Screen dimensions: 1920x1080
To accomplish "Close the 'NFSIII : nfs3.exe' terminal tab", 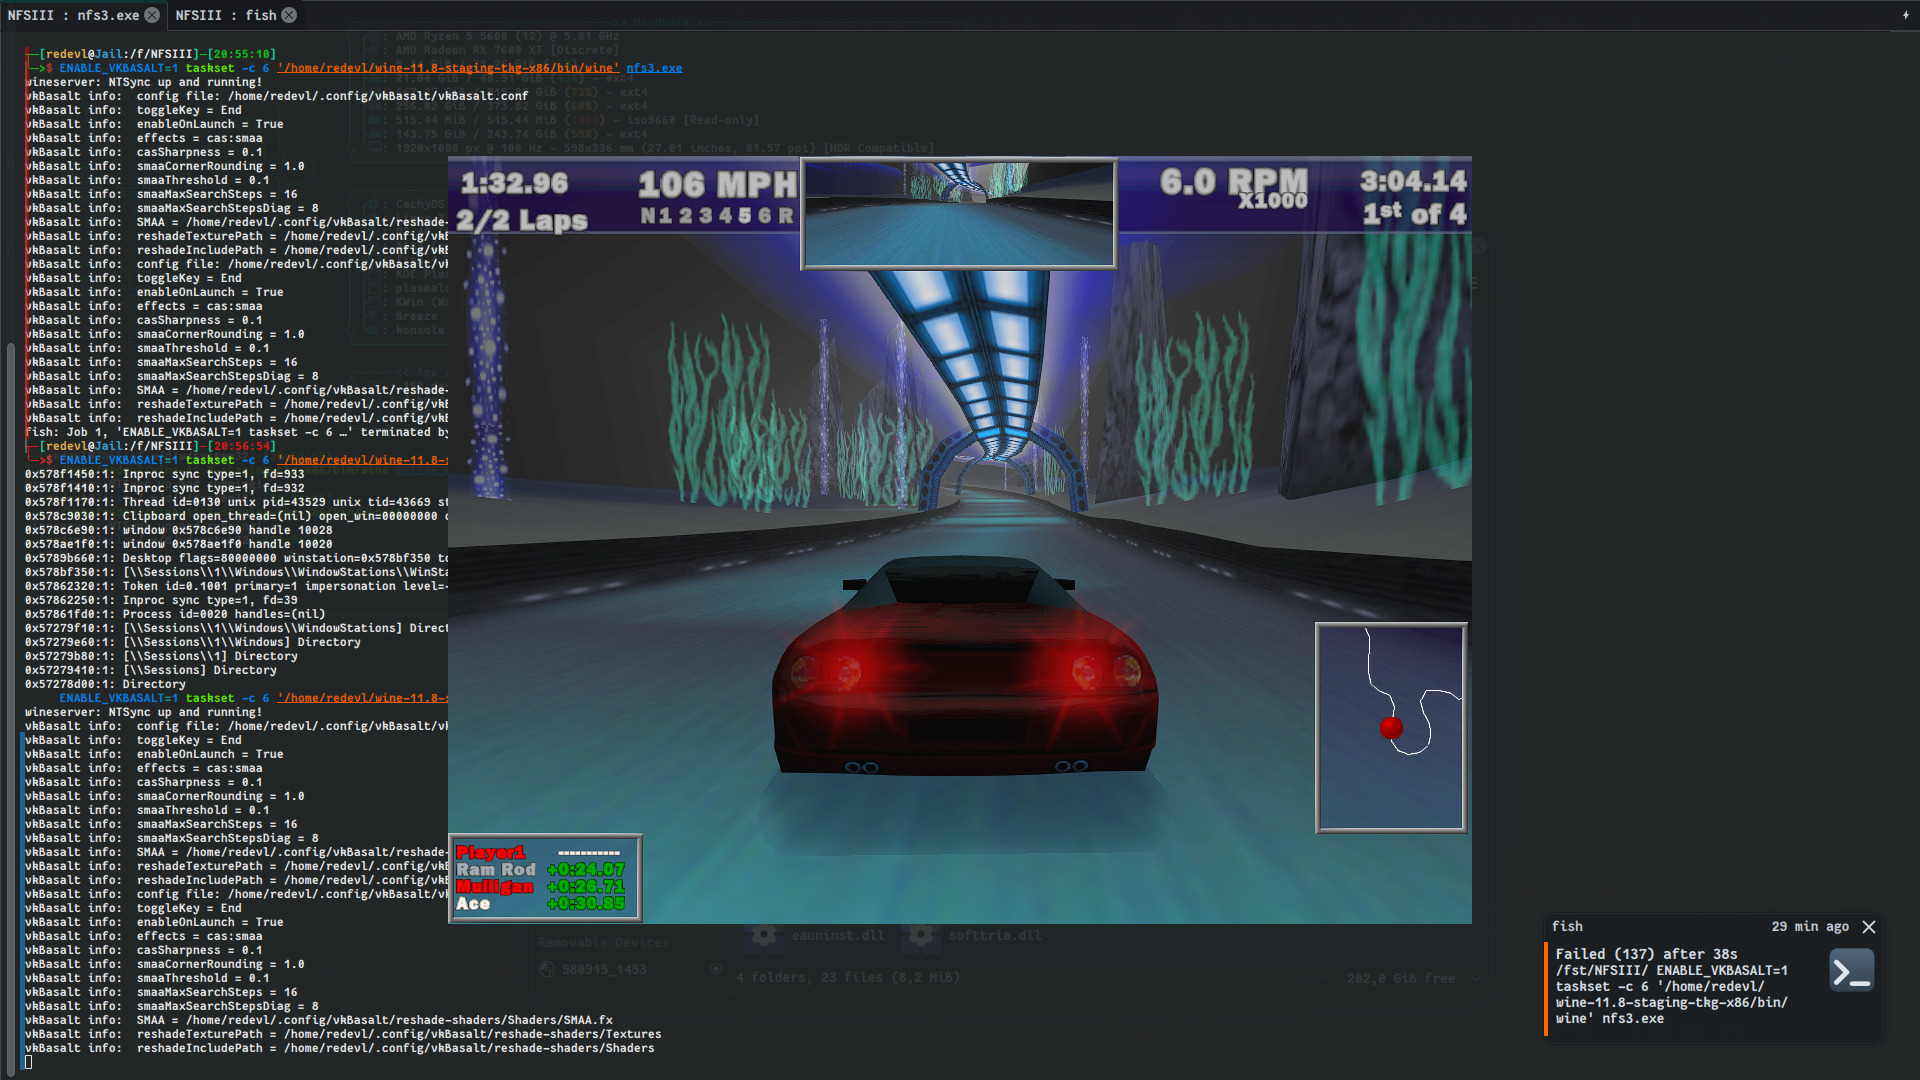I will coord(152,15).
